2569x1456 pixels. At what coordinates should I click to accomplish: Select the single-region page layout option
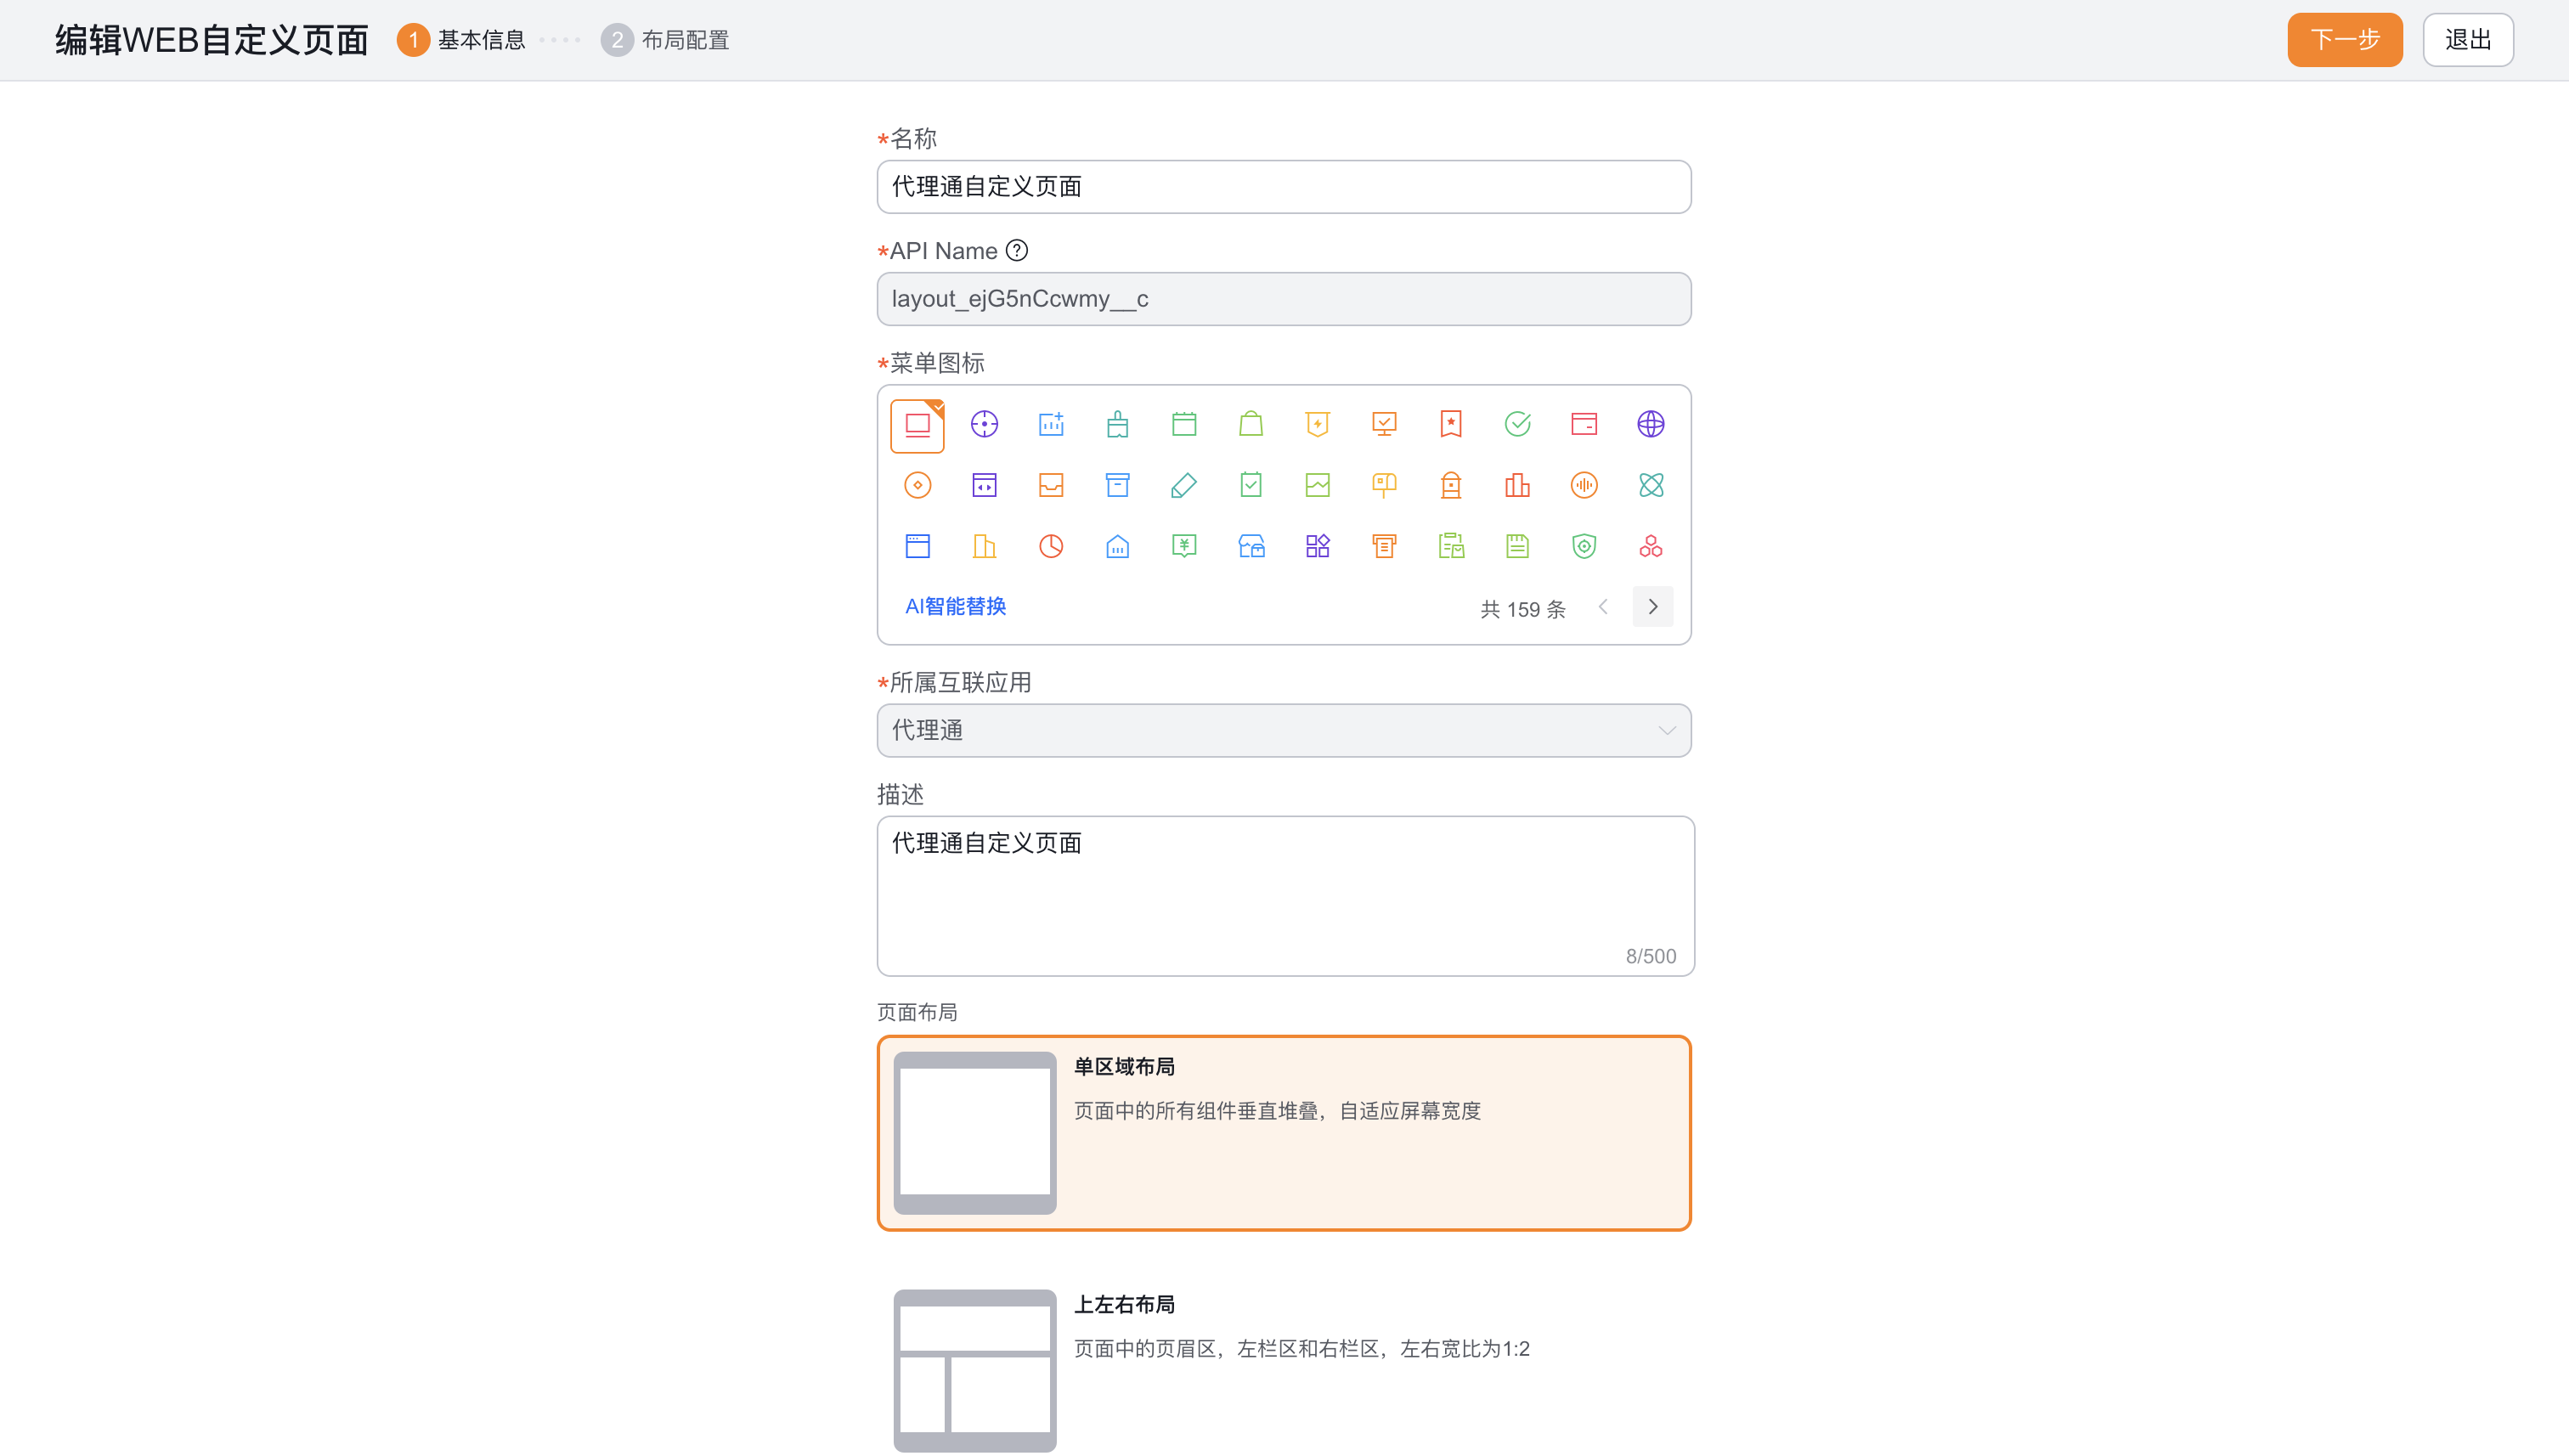(x=1283, y=1133)
